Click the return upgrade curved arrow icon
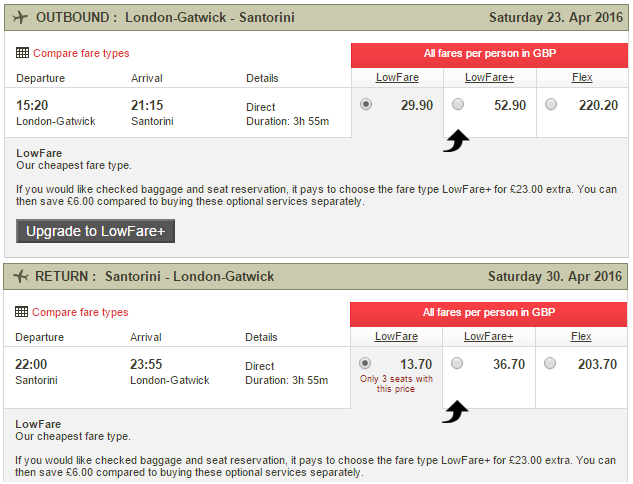The image size is (633, 484). 455,411
